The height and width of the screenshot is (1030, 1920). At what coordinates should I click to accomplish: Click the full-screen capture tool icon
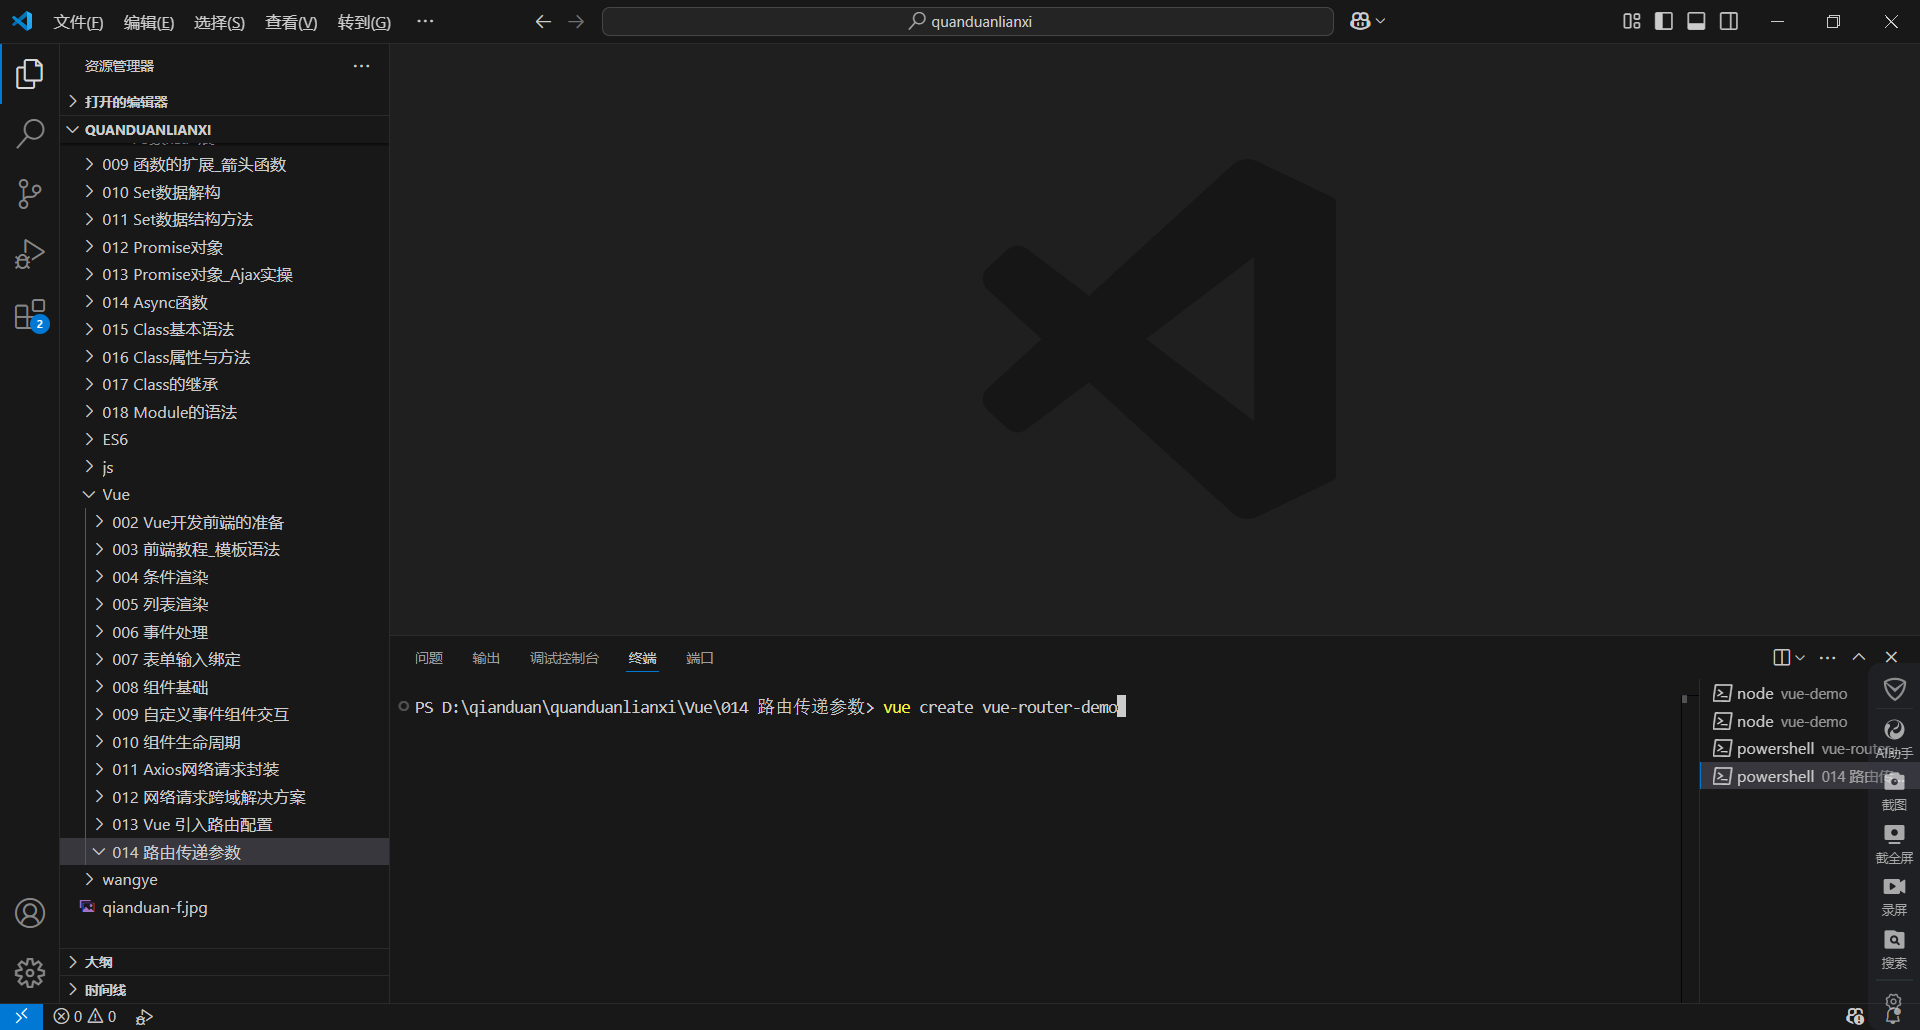(x=1894, y=843)
